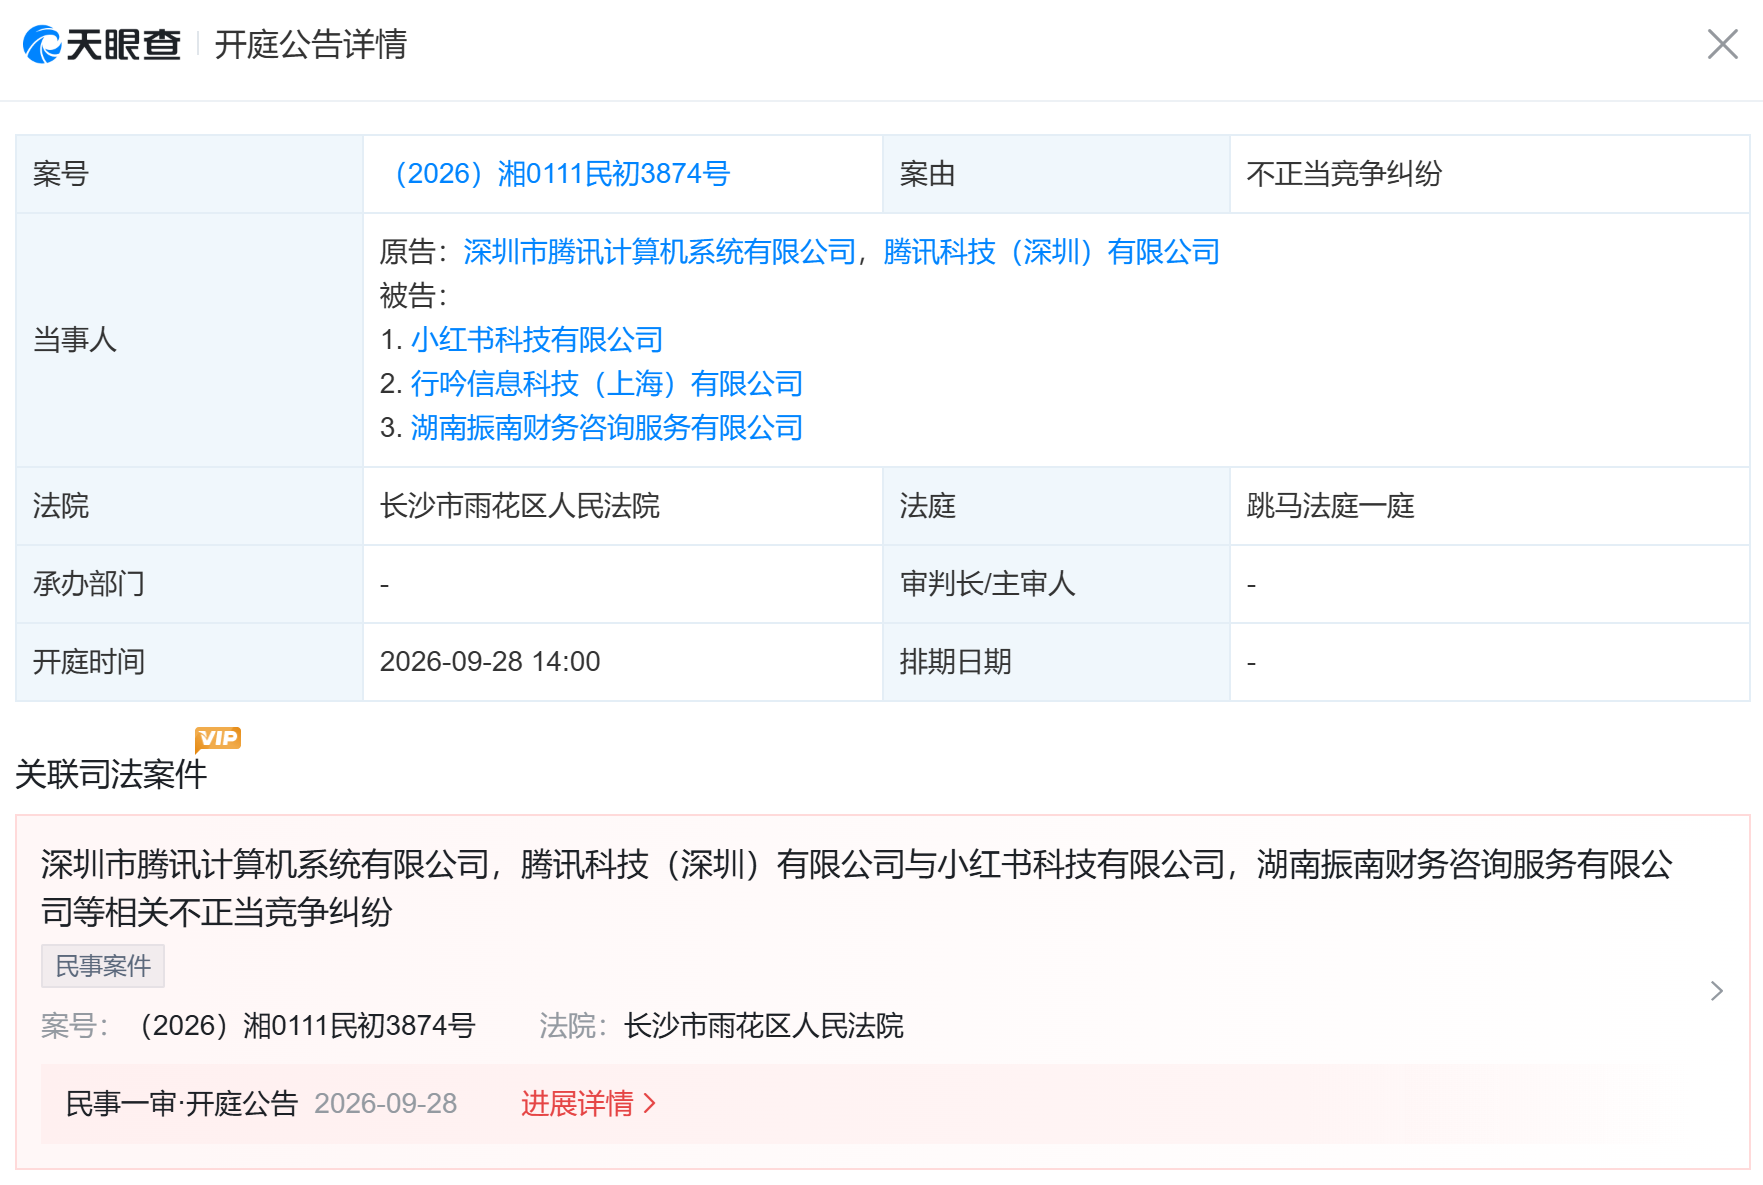Click the date 2026-09-28 in progress row
Screen dimensions: 1763x1185
click(386, 1103)
